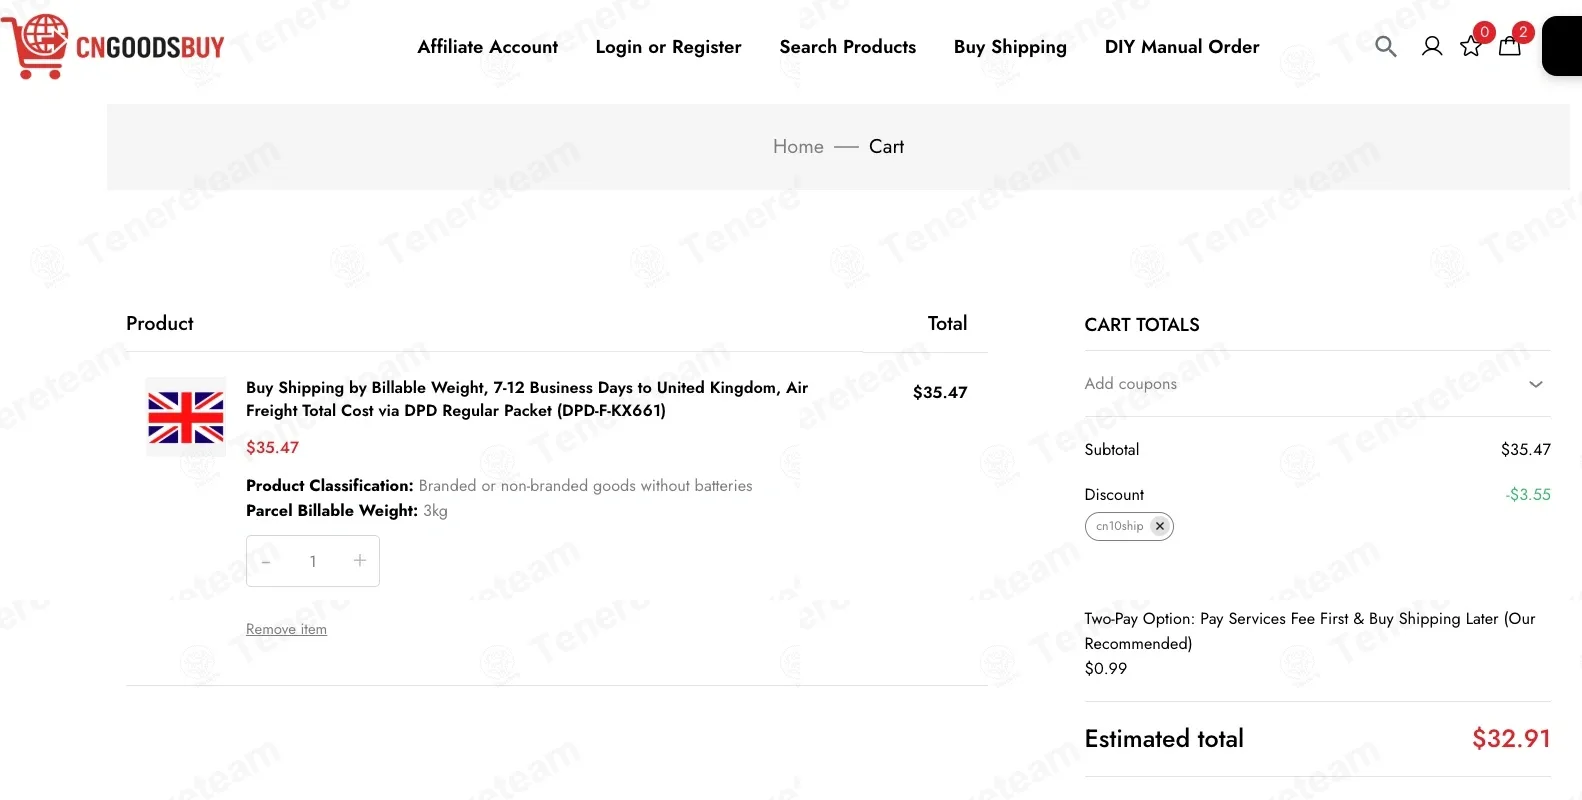Screen dimensions: 1582x800
Task: Open the user account icon
Action: pos(1432,46)
